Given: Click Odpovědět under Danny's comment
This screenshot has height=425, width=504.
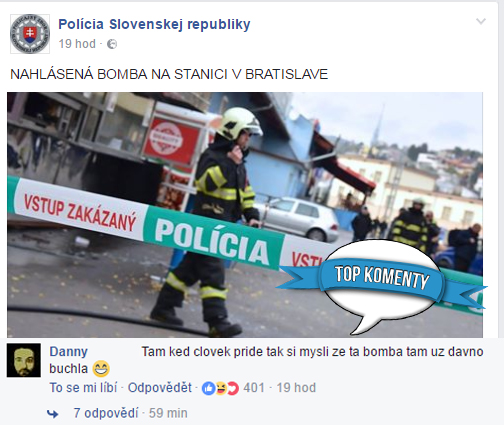Looking at the screenshot, I should click(160, 388).
